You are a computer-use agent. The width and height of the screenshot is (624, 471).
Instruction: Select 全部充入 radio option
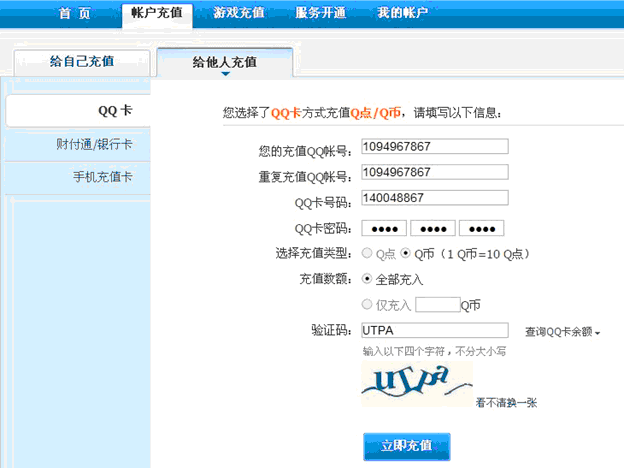367,279
